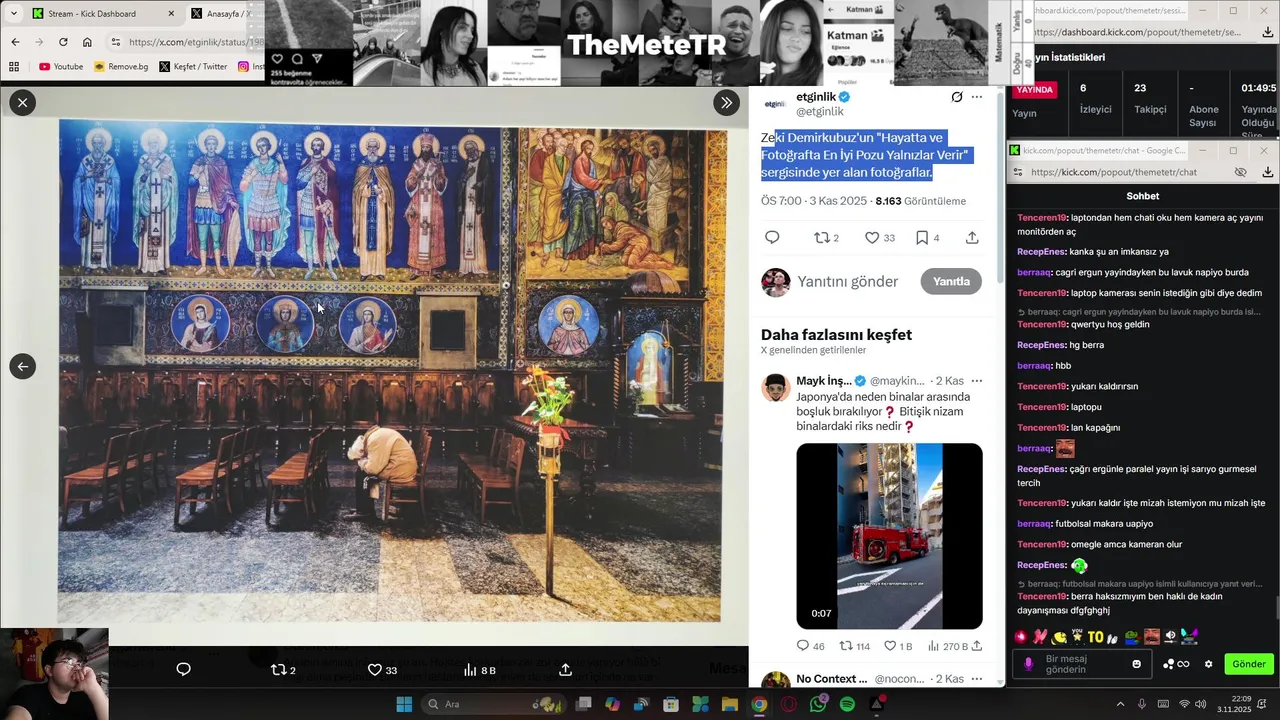The image size is (1280, 720).
Task: Open more options on the etginlik tweet
Action: [x=977, y=97]
